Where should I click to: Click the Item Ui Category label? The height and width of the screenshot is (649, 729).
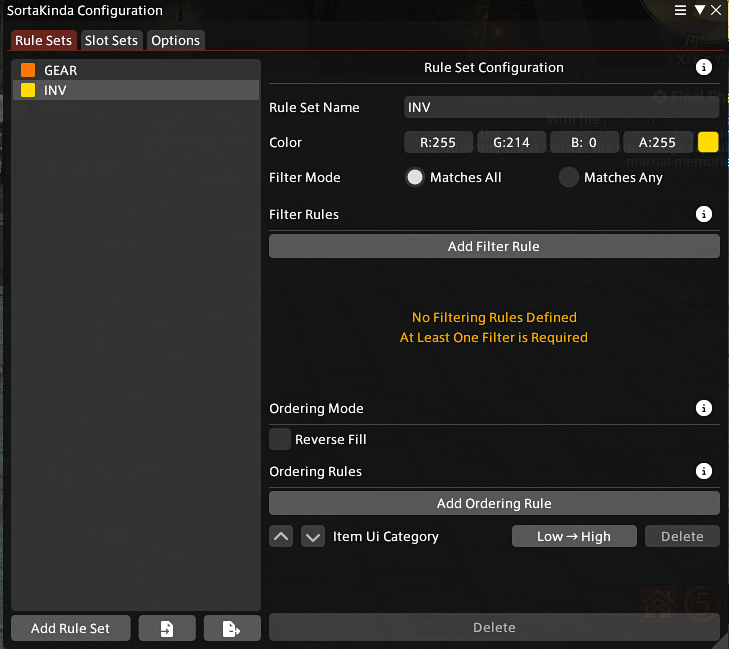coord(385,536)
